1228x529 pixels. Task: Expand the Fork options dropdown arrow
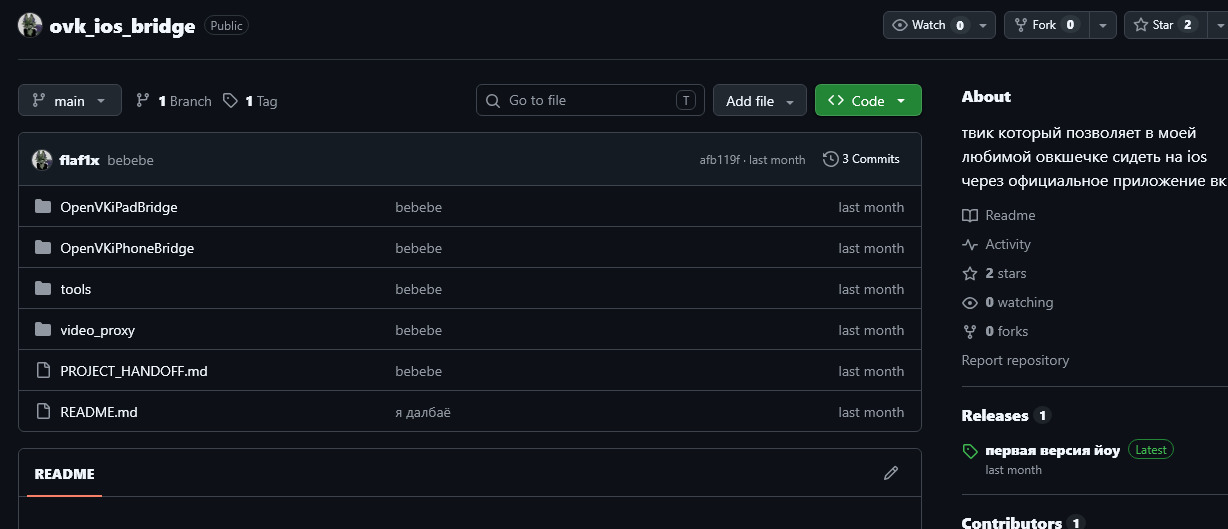point(1102,25)
